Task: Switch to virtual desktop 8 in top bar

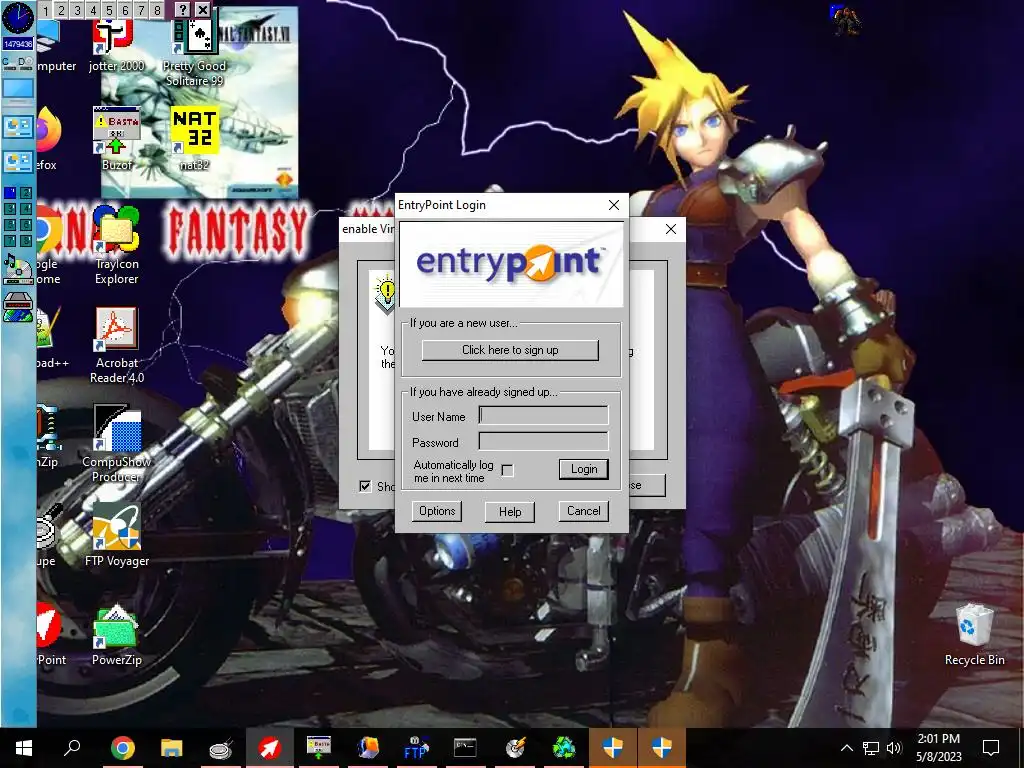Action: [x=157, y=10]
